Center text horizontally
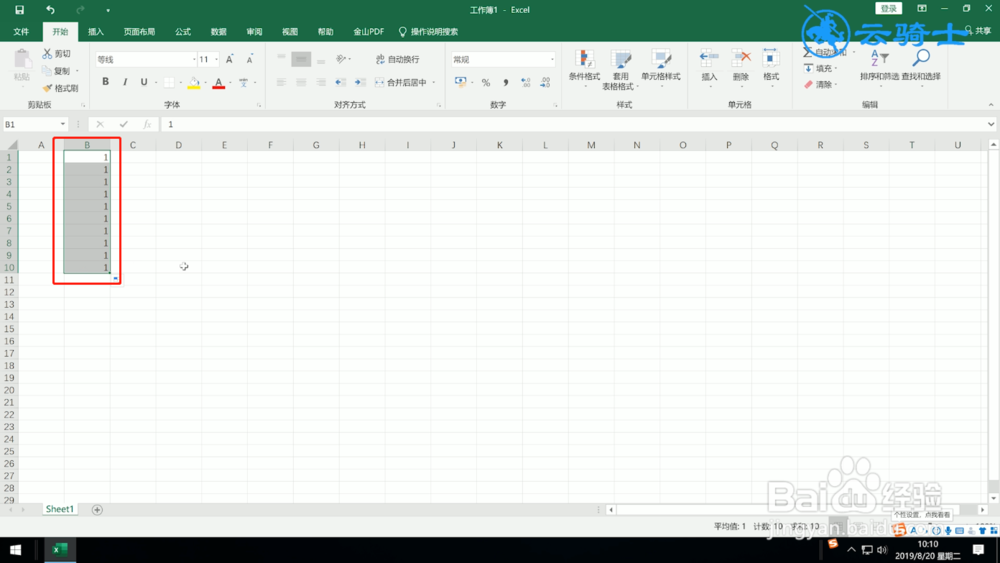 [x=301, y=82]
